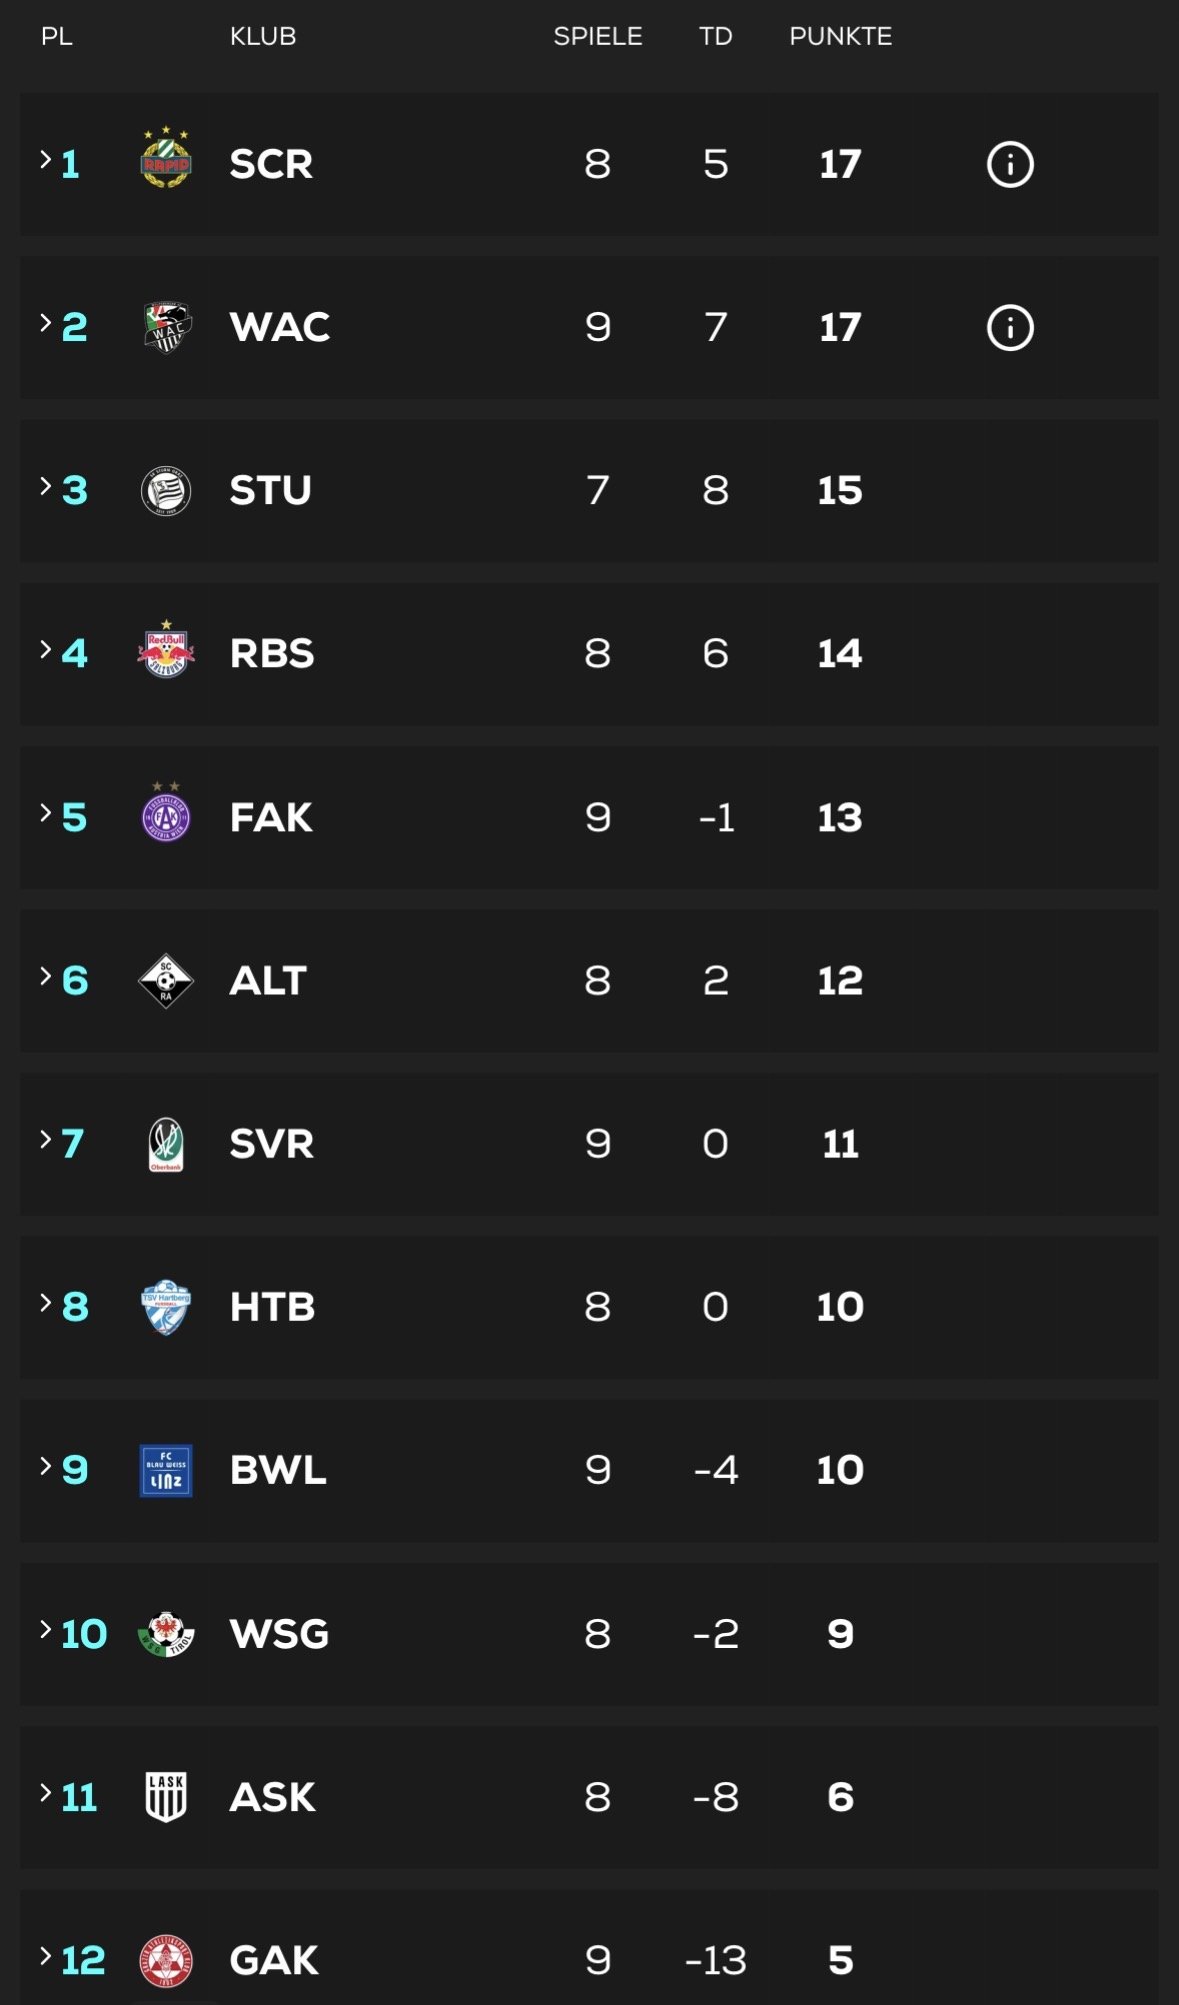
Task: Click the WAC club crest
Action: tap(166, 327)
